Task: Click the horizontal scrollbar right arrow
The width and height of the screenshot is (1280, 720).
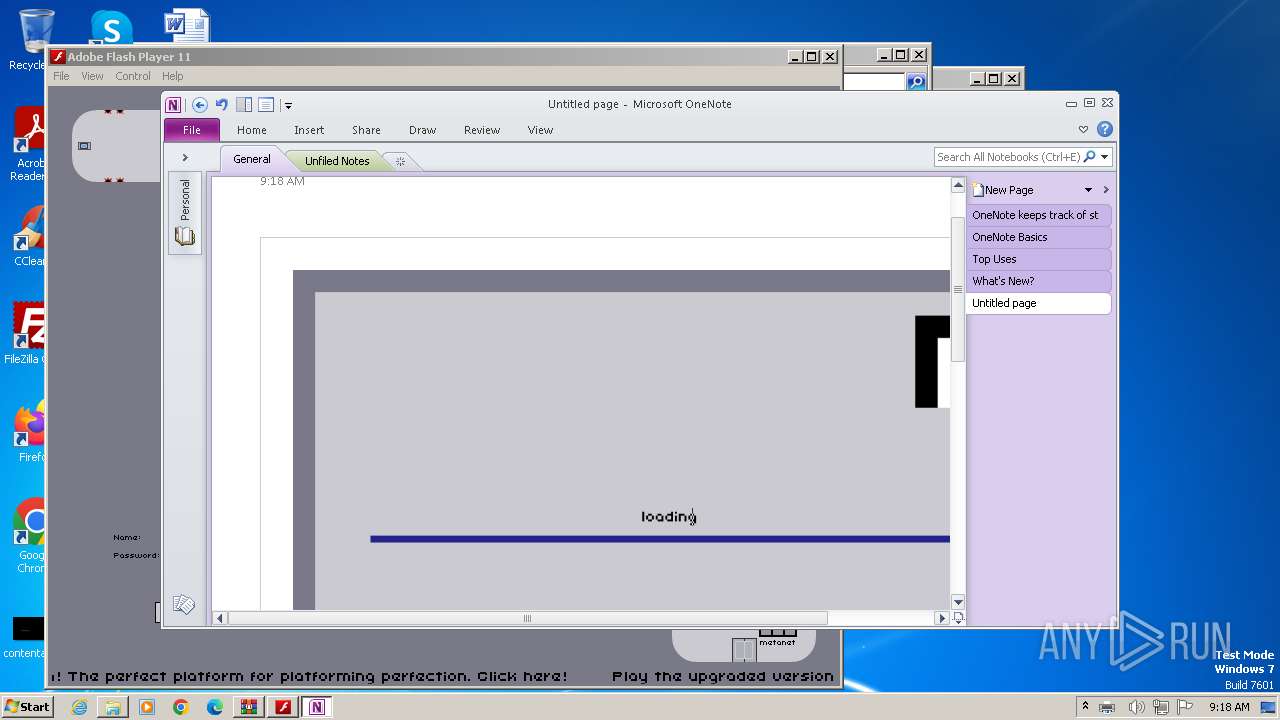Action: [941, 618]
